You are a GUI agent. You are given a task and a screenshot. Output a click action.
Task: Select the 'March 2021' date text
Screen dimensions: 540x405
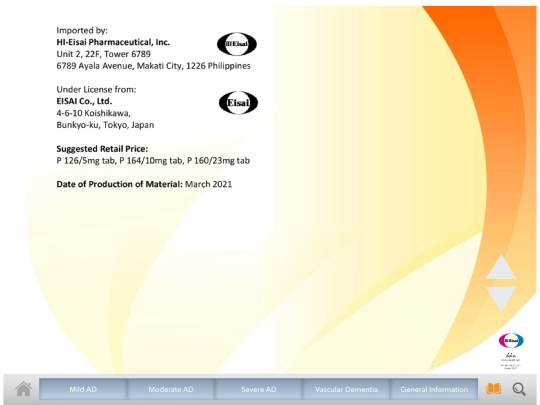point(208,184)
